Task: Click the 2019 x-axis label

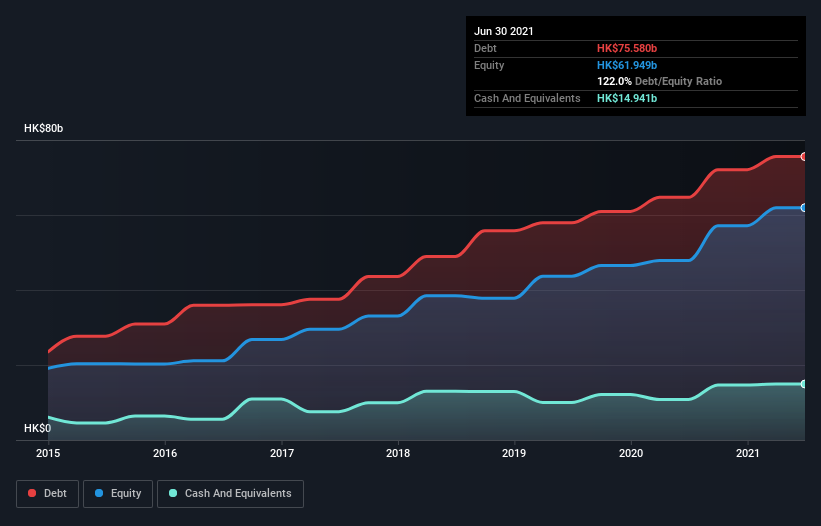Action: click(x=514, y=453)
